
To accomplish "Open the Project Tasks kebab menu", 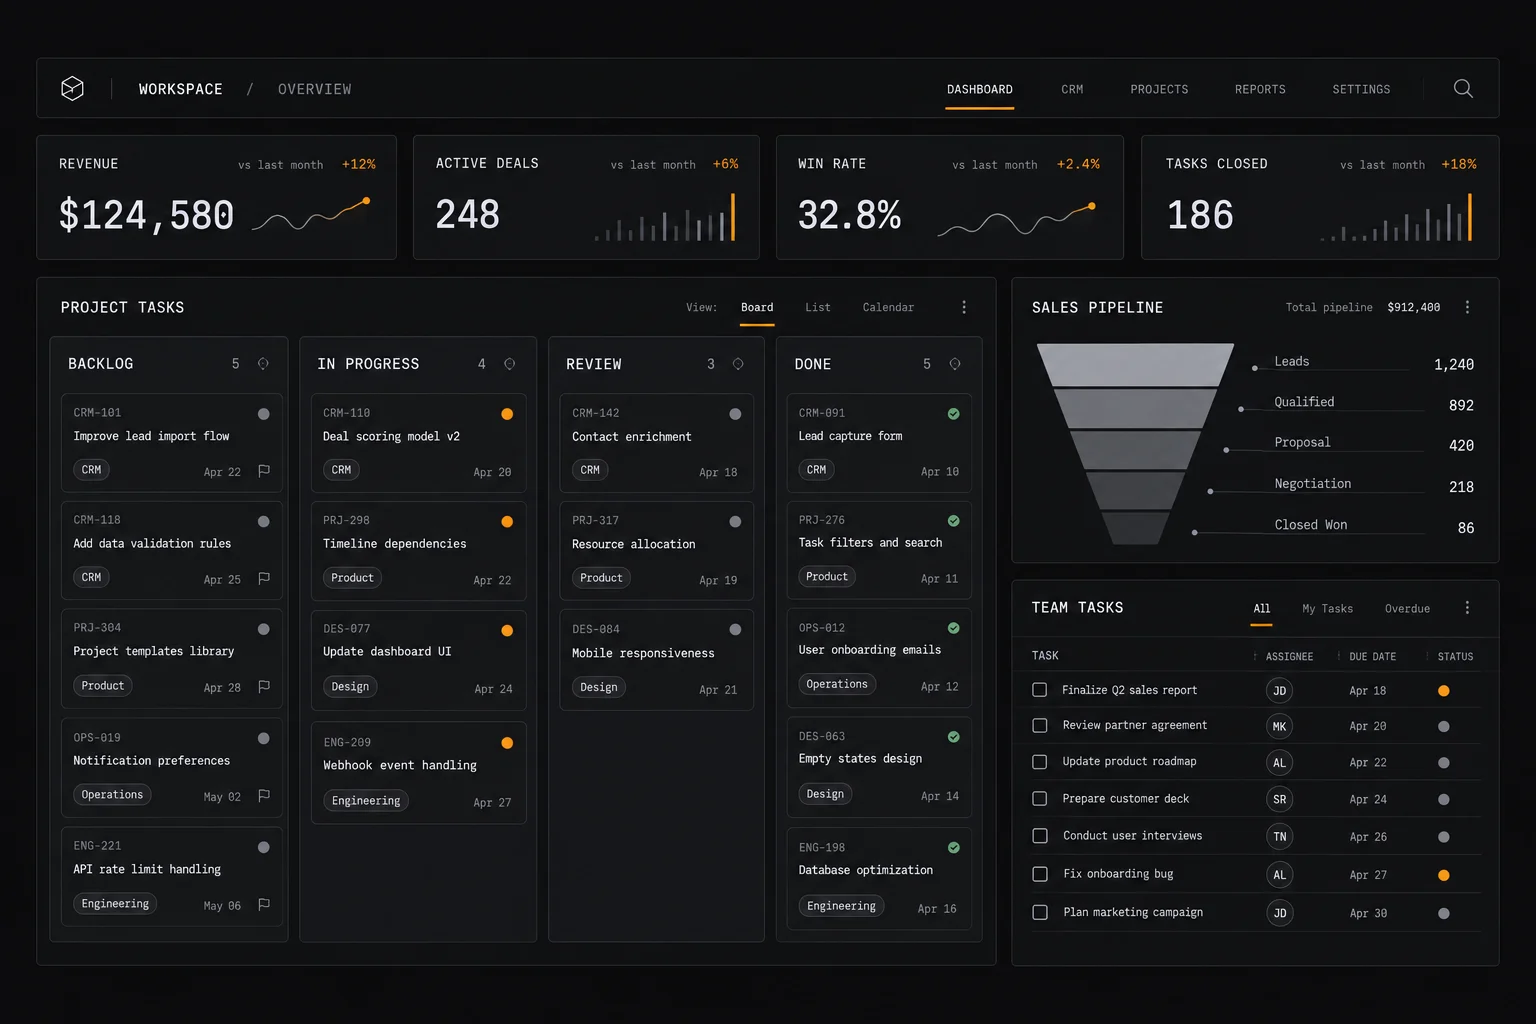I will coord(964,308).
